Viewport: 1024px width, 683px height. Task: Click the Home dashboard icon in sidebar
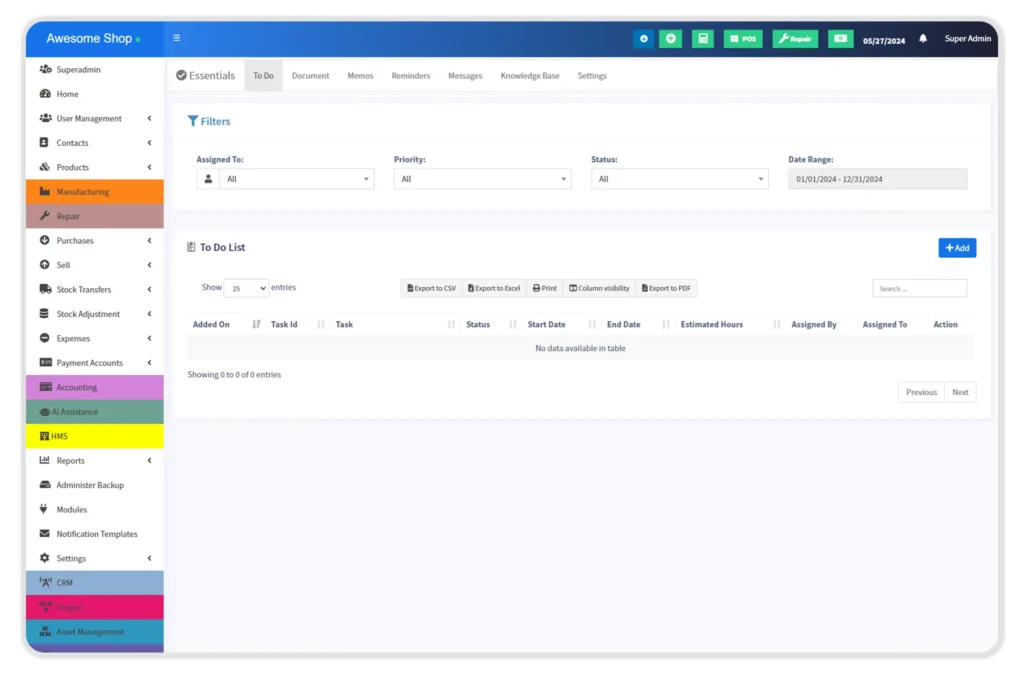pyautogui.click(x=45, y=94)
